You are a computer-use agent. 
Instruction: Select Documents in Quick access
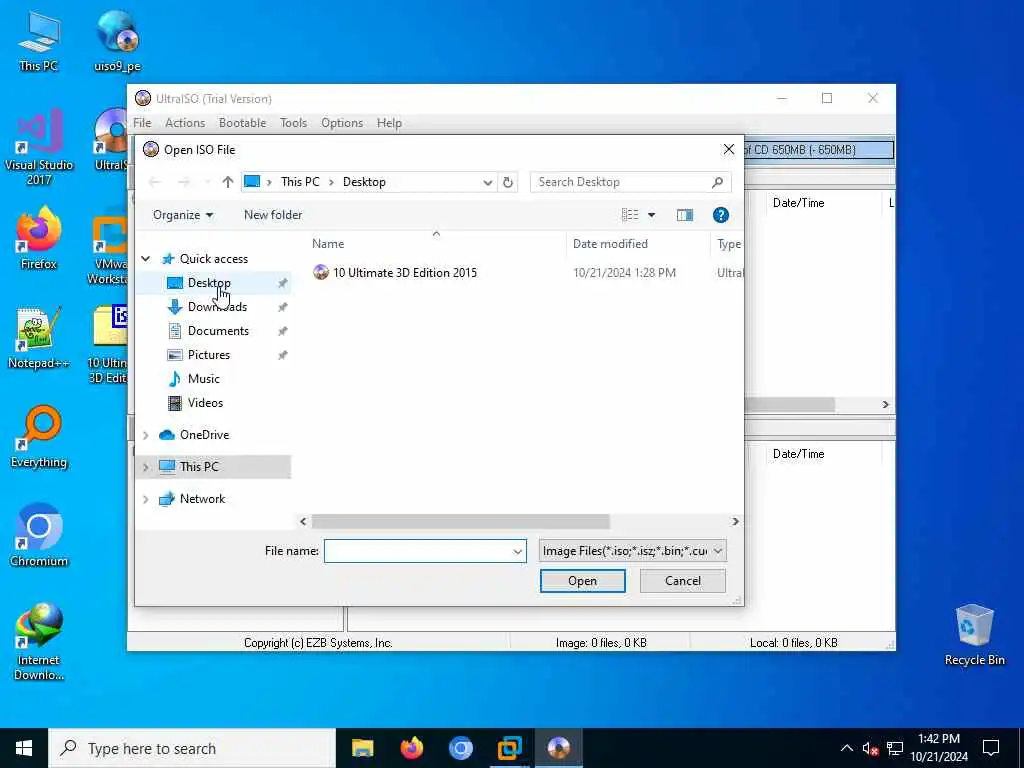[218, 331]
